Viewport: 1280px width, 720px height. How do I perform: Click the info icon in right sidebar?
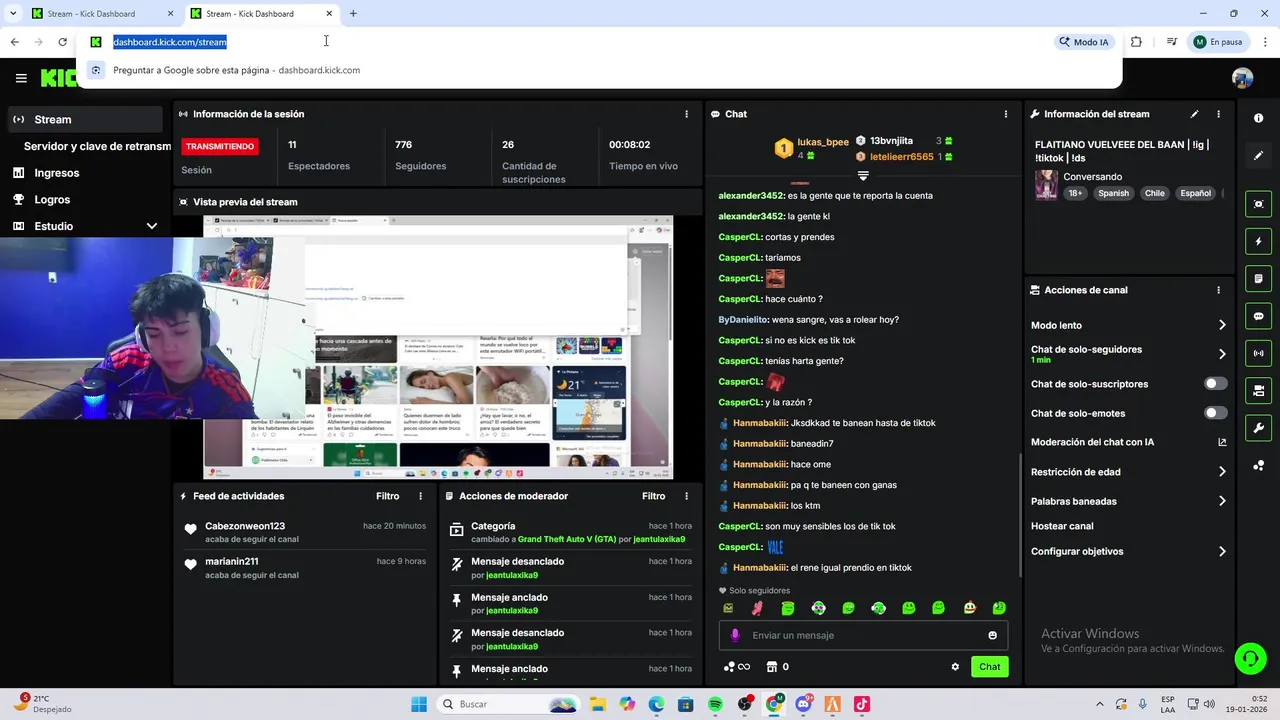[x=1258, y=118]
